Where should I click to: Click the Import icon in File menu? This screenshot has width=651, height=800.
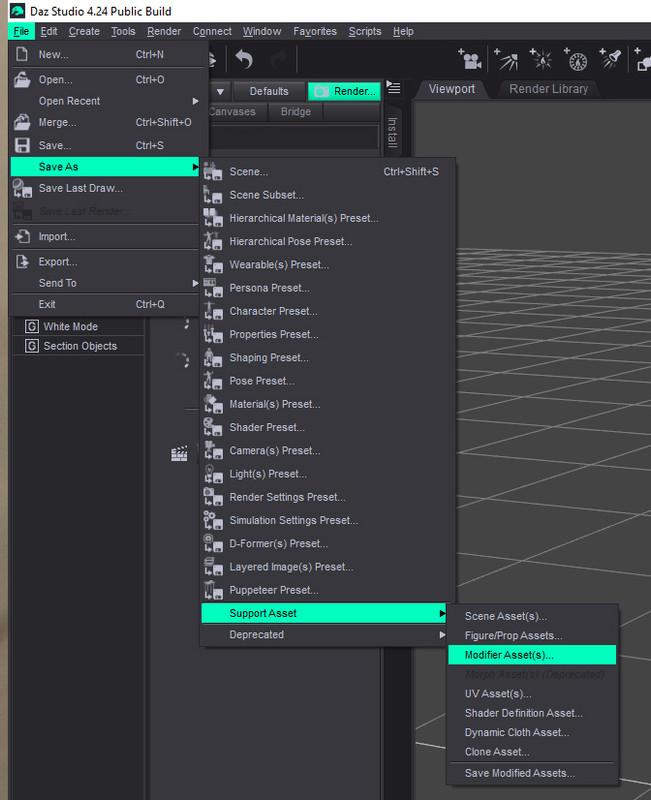click(x=22, y=236)
